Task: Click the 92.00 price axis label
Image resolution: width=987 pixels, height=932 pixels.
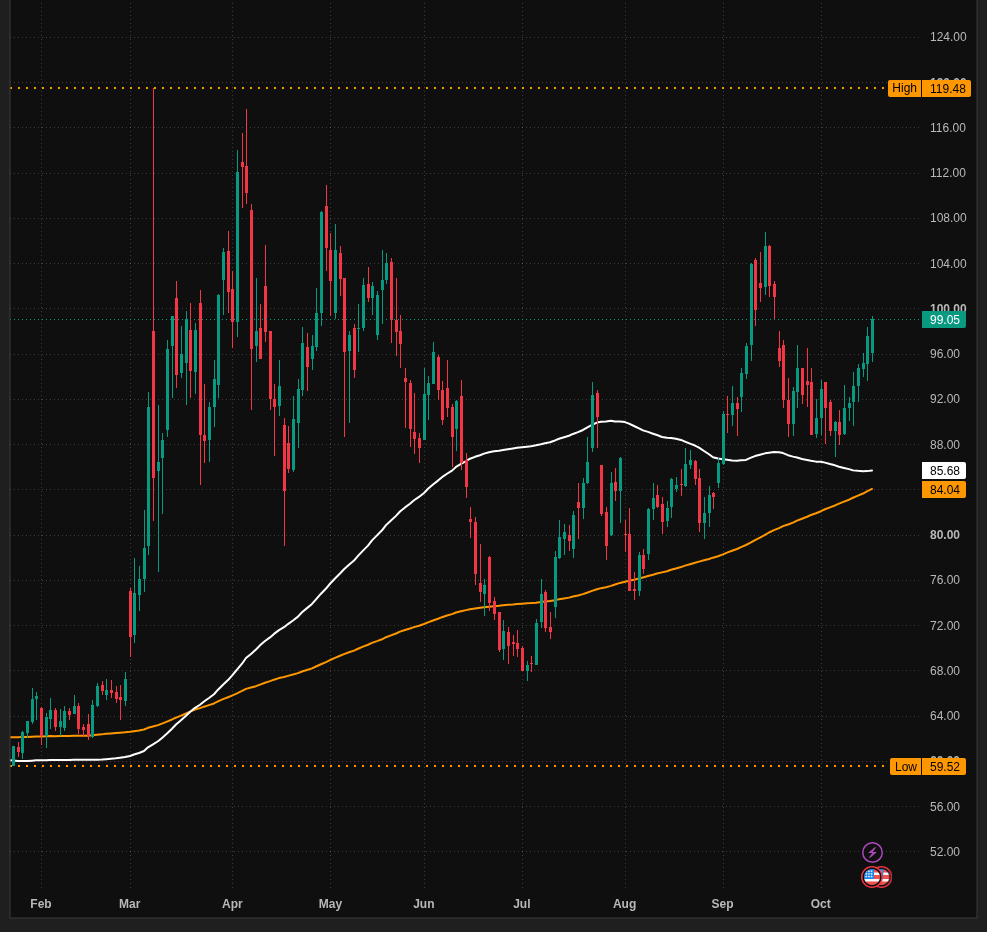Action: tap(945, 399)
